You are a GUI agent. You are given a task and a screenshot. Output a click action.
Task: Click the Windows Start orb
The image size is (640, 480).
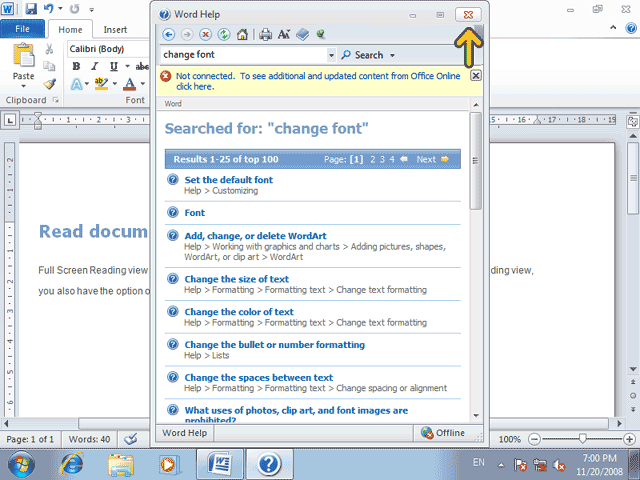click(x=21, y=464)
